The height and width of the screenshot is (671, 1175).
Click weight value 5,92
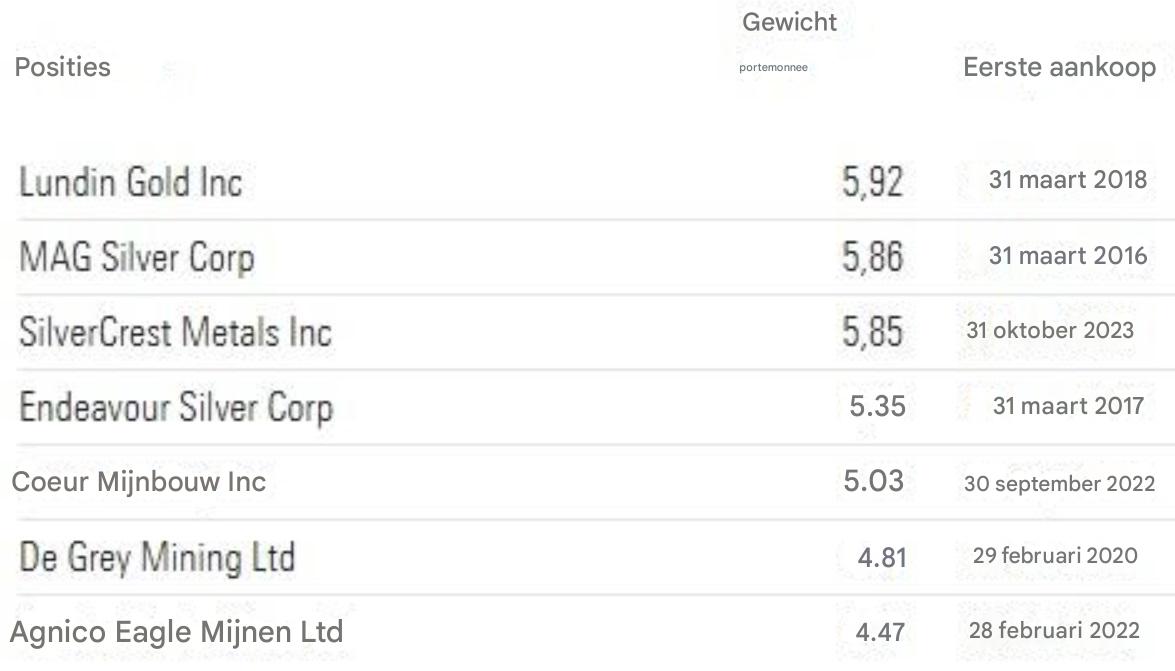tap(873, 183)
